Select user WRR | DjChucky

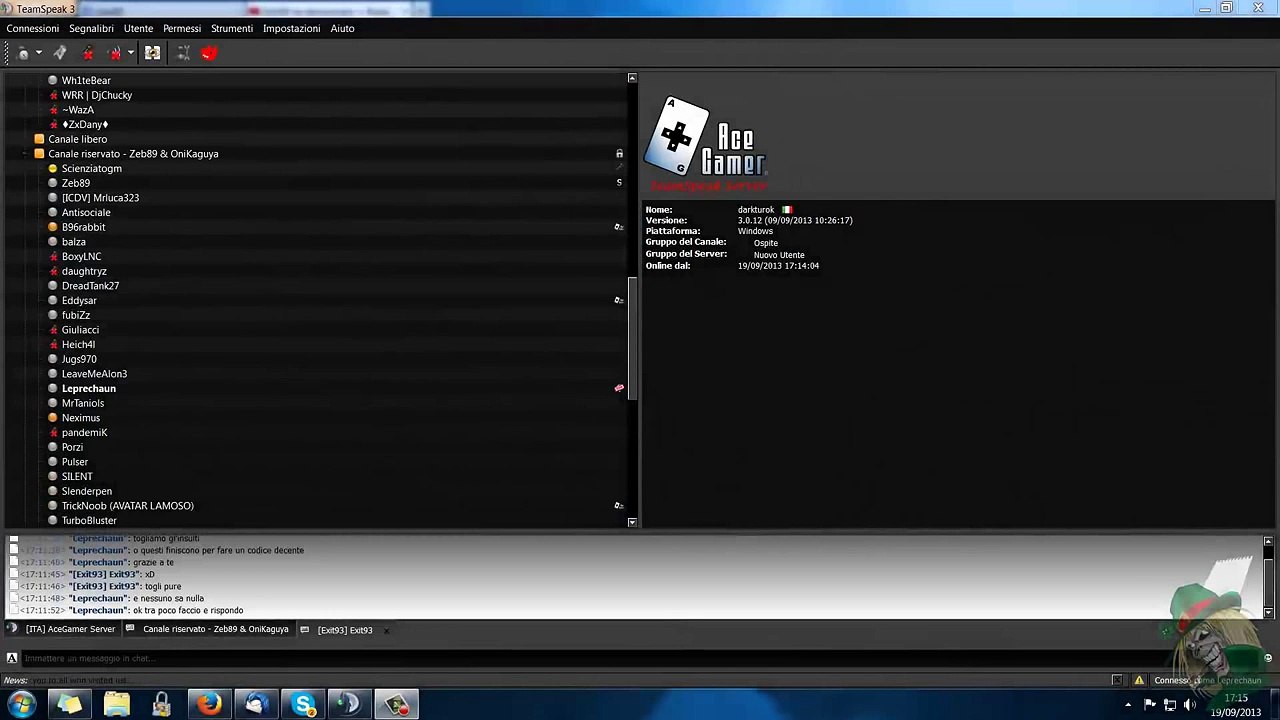point(97,95)
